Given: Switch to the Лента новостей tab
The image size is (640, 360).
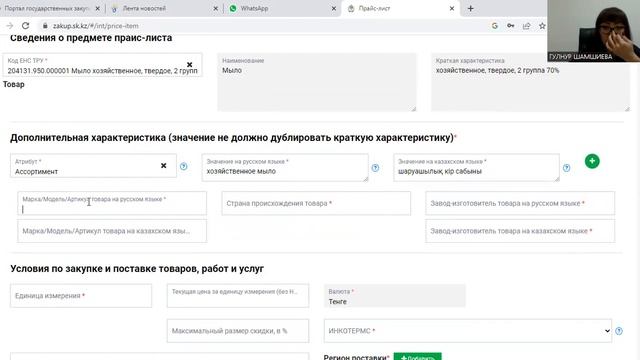Looking at the screenshot, I should [163, 8].
